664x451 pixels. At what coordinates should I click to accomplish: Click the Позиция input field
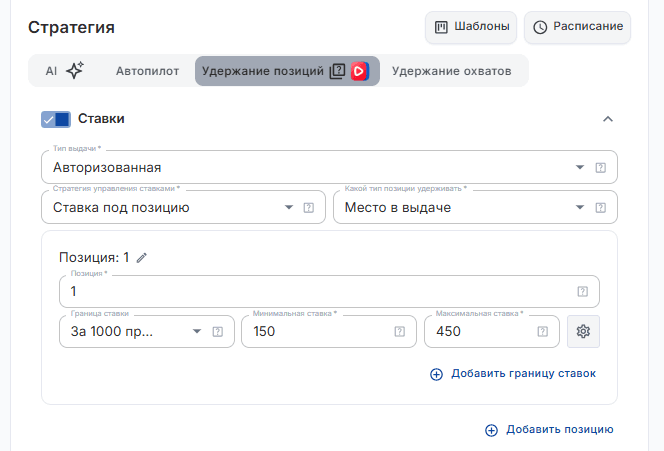[329, 291]
